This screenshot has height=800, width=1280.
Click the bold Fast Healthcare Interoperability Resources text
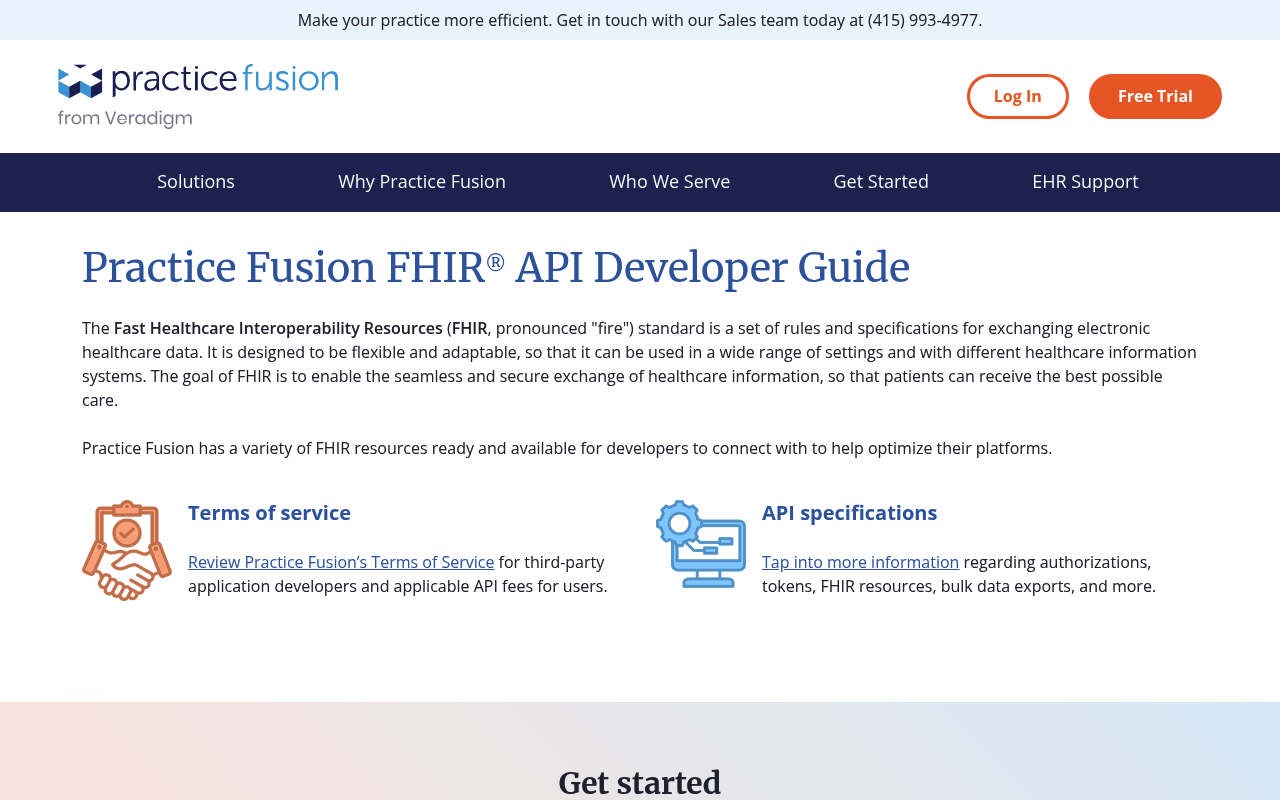click(x=278, y=328)
